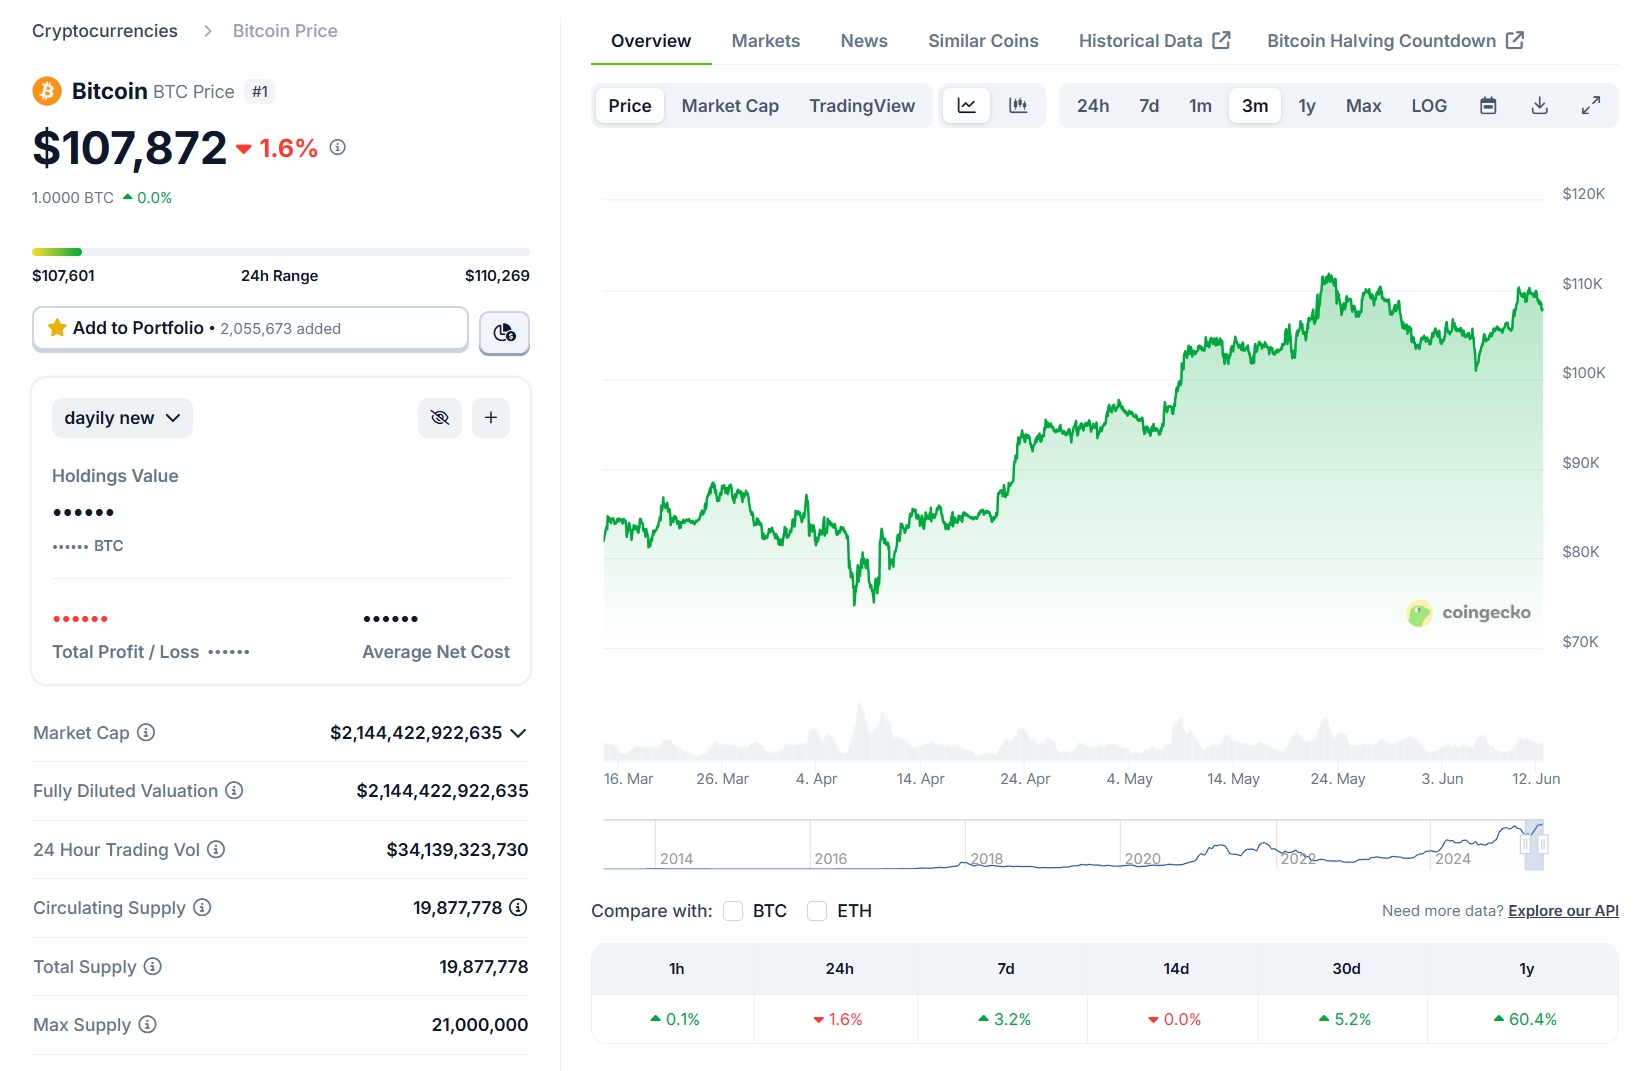Click Bitcoin Price breadcrumb
The image size is (1646, 1071).
[285, 31]
